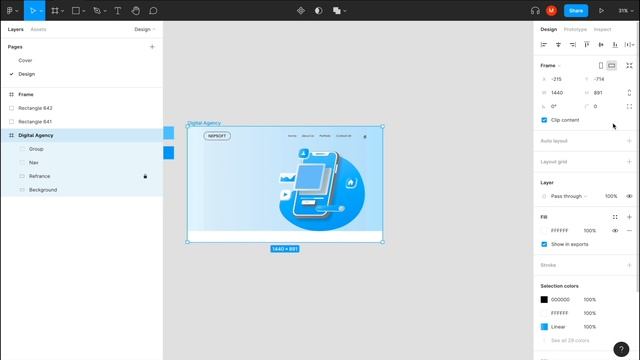Open distribute spacing dropdown
The width and height of the screenshot is (640, 360).
629,44
